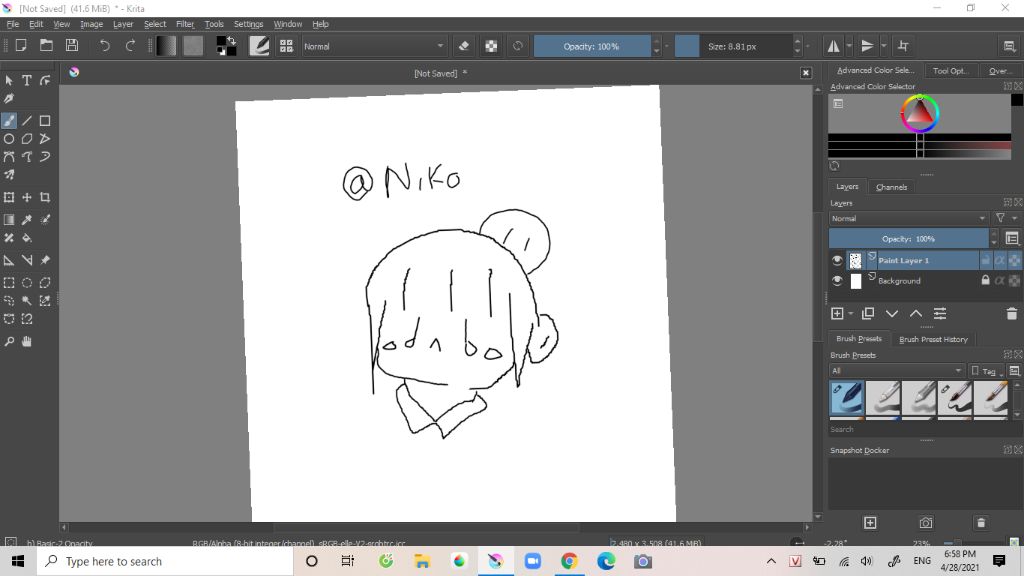Toggle Preserve Alpha in toolbar
The height and width of the screenshot is (576, 1024).
point(491,46)
